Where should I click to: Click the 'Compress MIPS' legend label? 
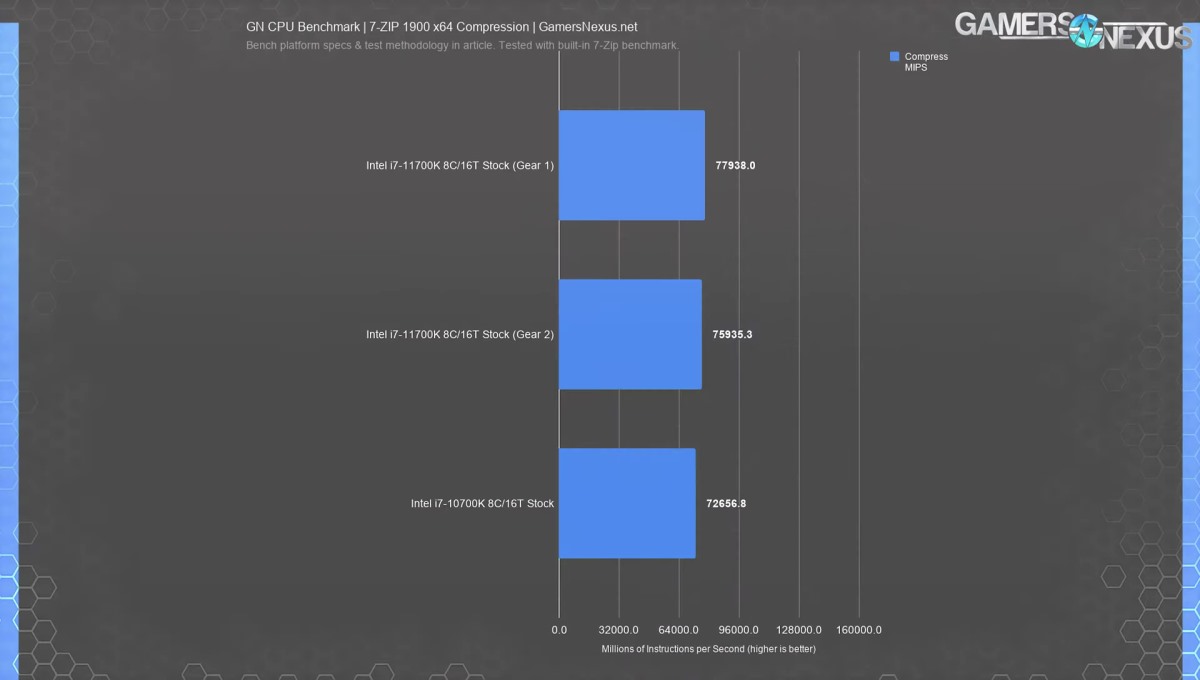click(926, 62)
